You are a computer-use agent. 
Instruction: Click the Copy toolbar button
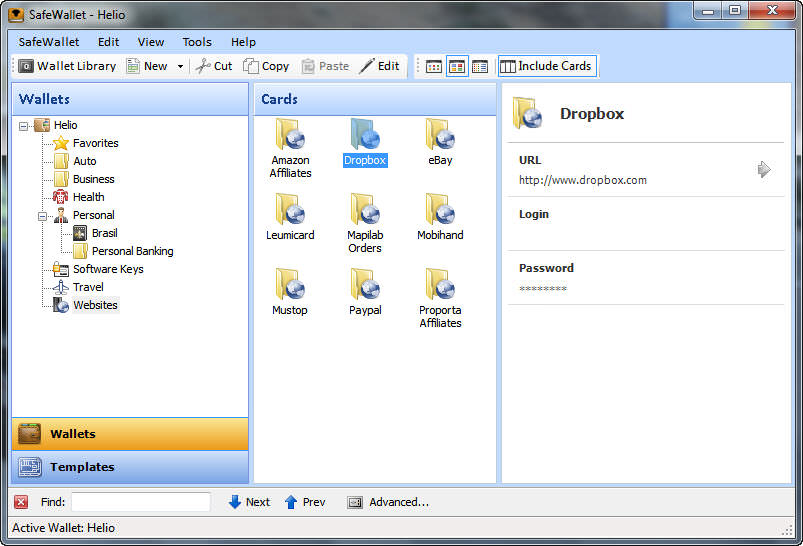click(266, 66)
